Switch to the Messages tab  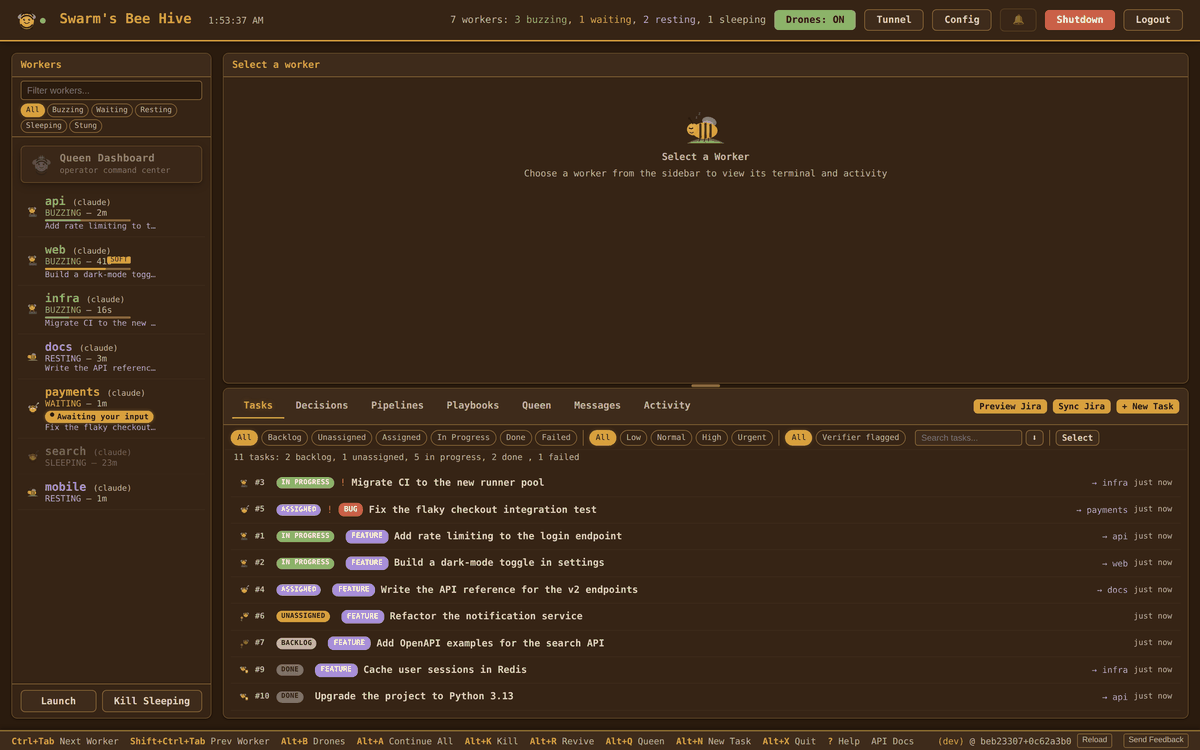coord(597,406)
